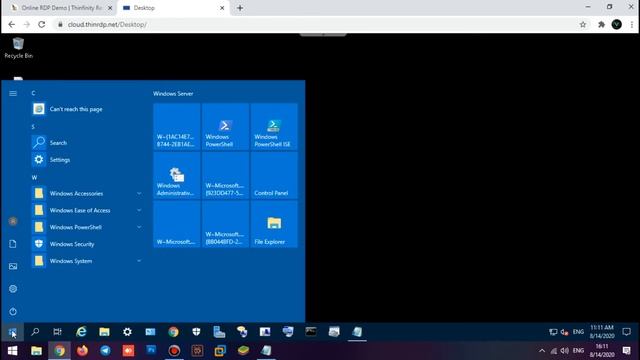
Task: Open the W~Microsoft {BB044BFD tile
Action: coord(225,224)
